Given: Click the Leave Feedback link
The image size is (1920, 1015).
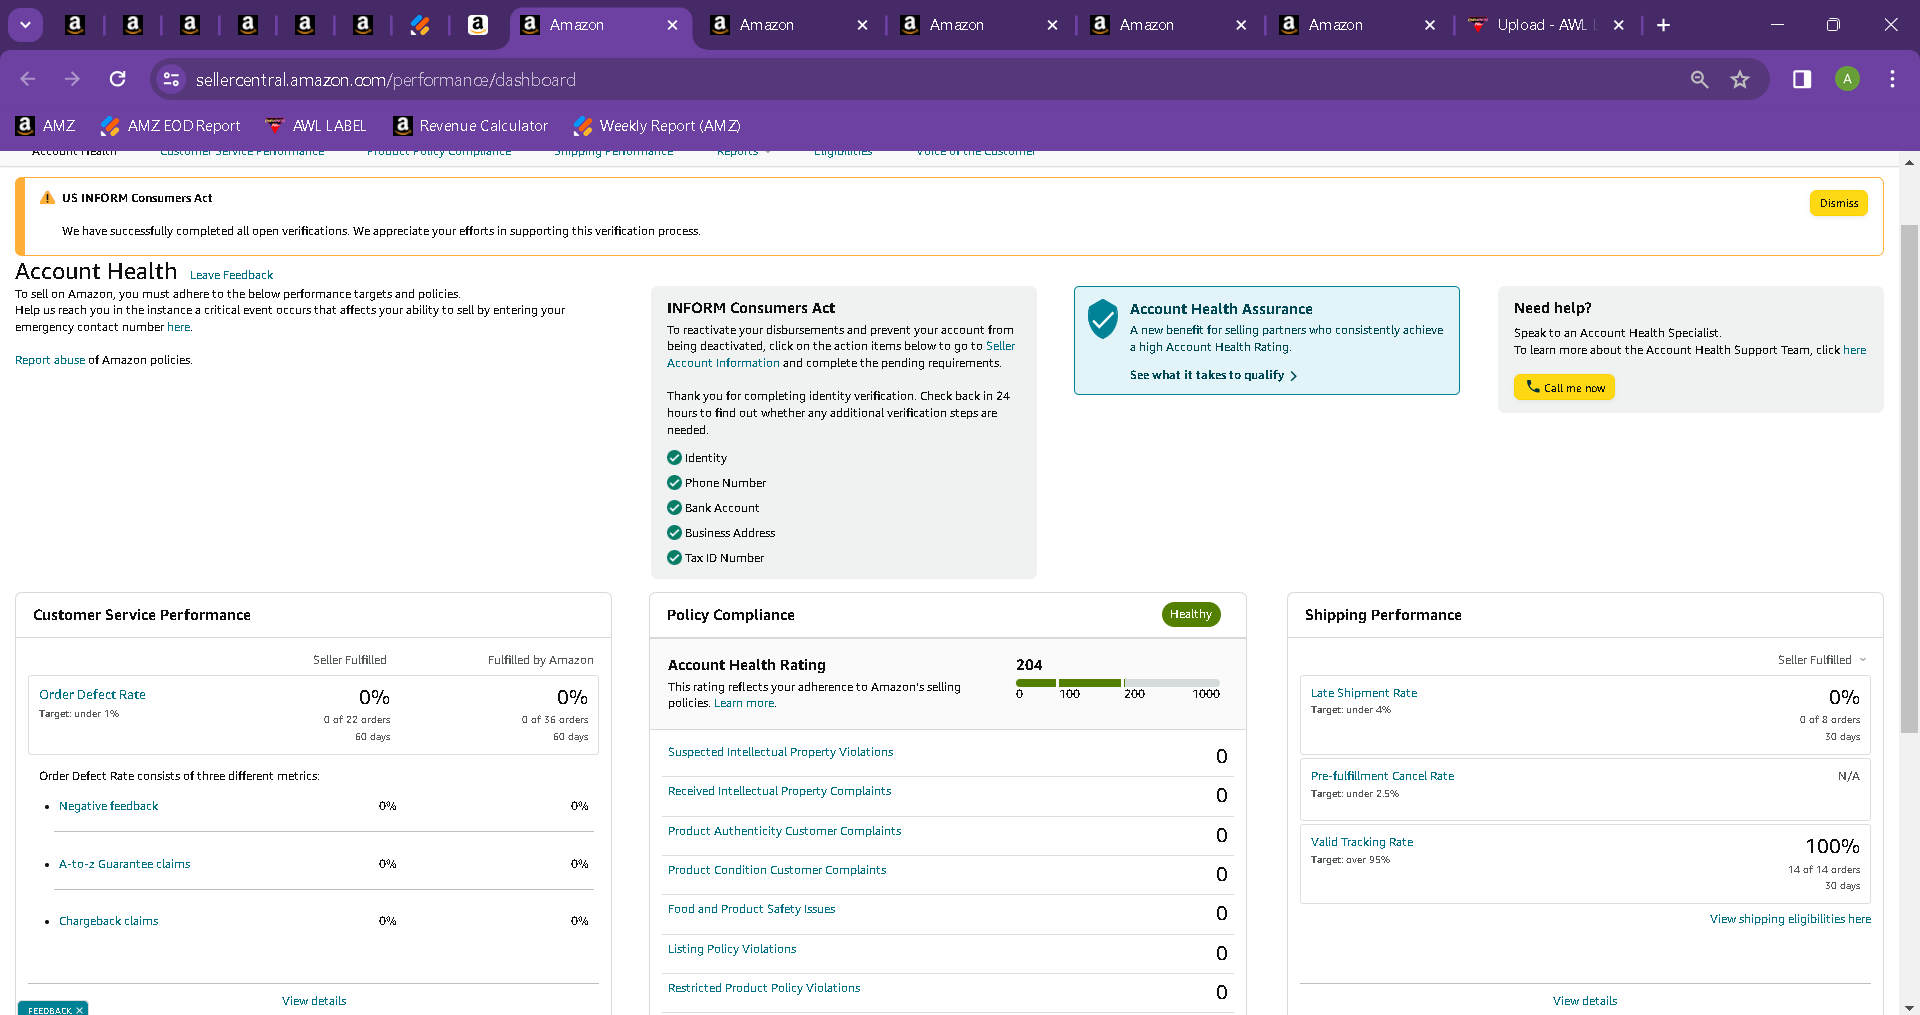Looking at the screenshot, I should (231, 275).
